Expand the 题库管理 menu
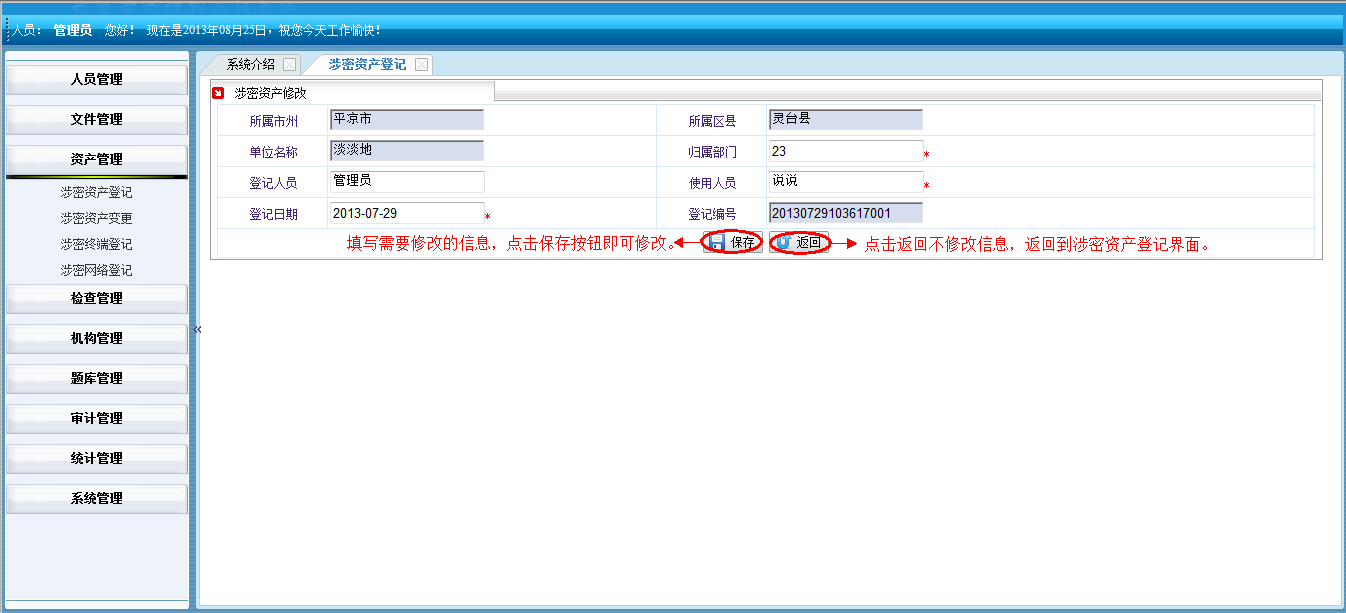 click(97, 379)
